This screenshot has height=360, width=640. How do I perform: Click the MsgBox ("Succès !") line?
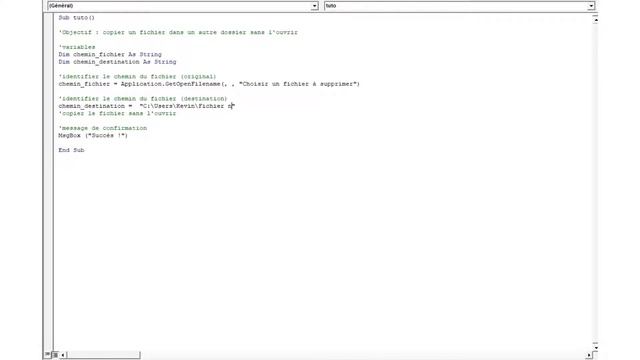(93, 135)
